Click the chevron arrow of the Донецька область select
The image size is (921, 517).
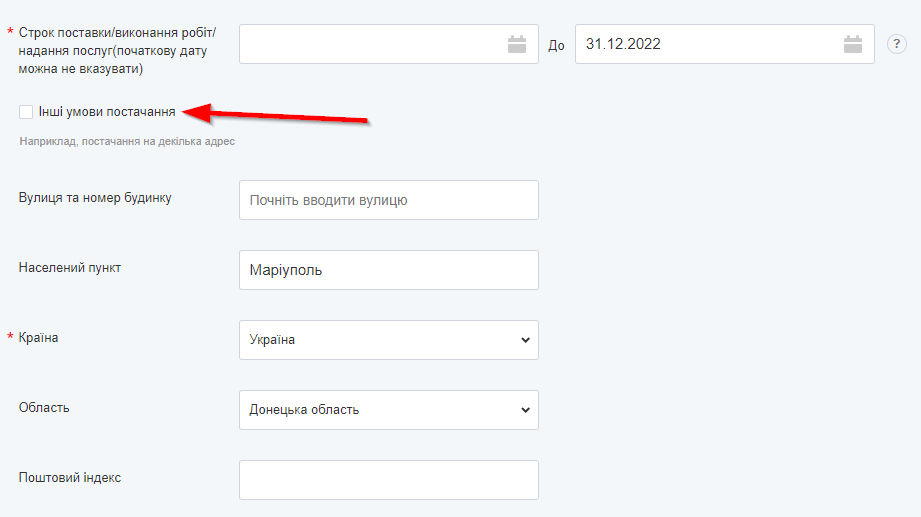click(526, 410)
